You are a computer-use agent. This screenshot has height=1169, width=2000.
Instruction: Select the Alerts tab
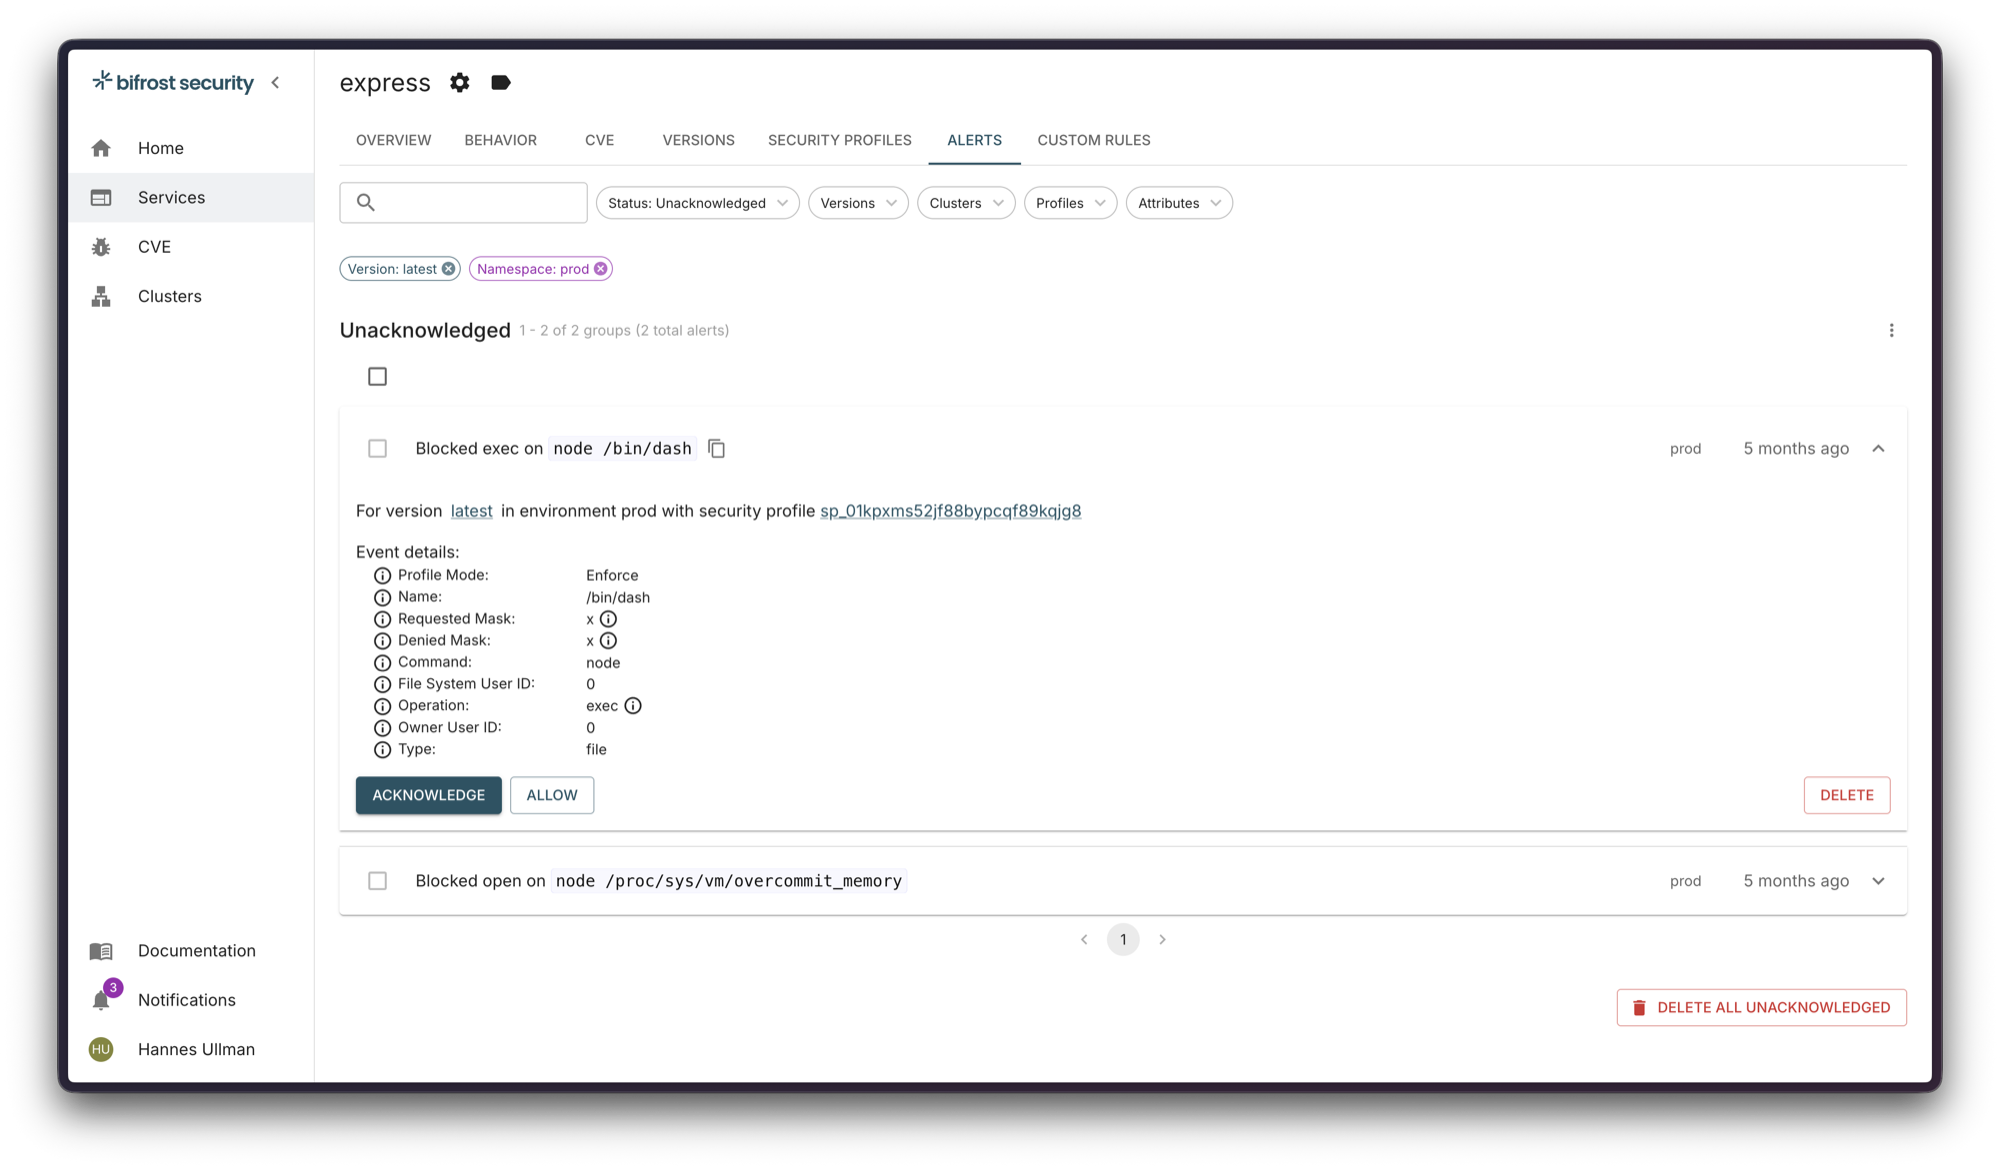coord(974,140)
